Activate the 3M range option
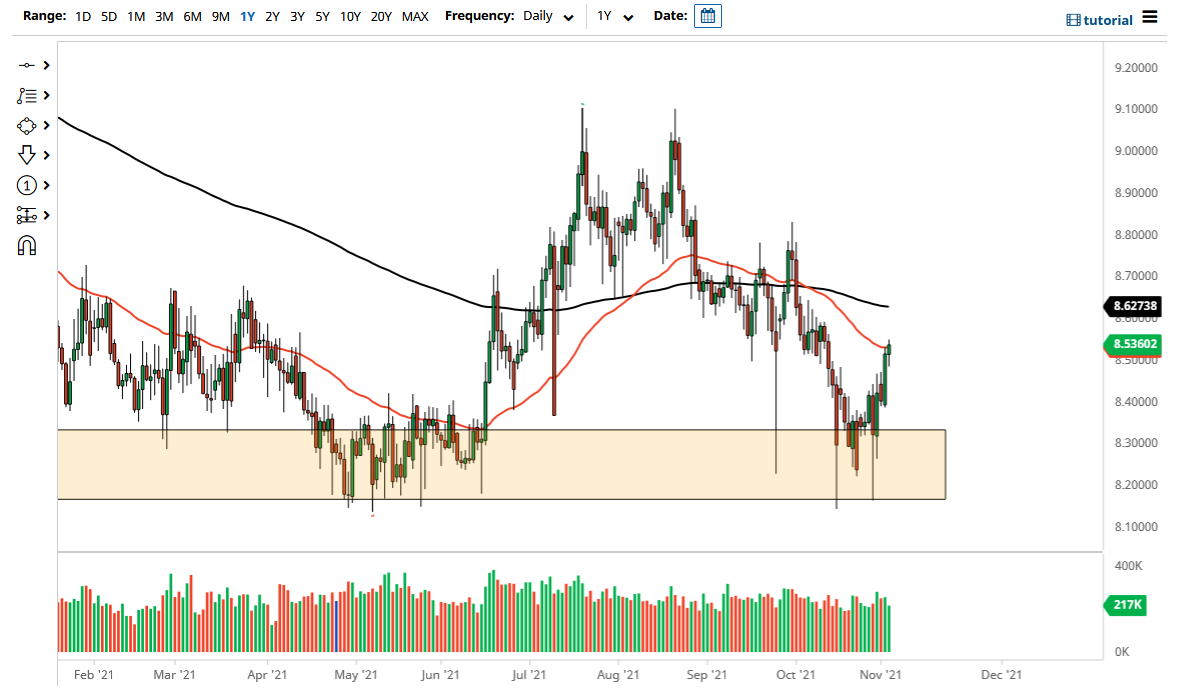 [x=164, y=16]
